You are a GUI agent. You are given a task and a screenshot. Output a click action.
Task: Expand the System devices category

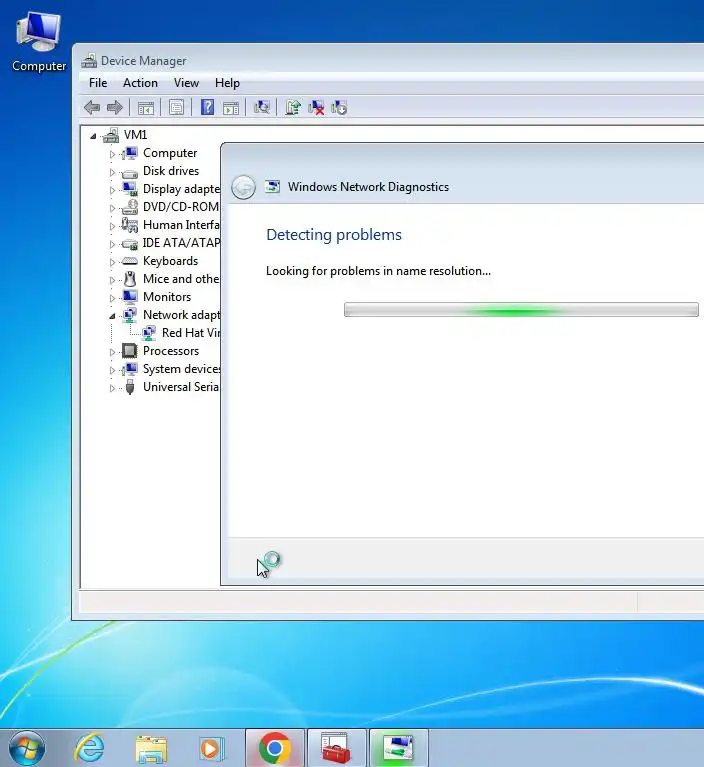112,370
